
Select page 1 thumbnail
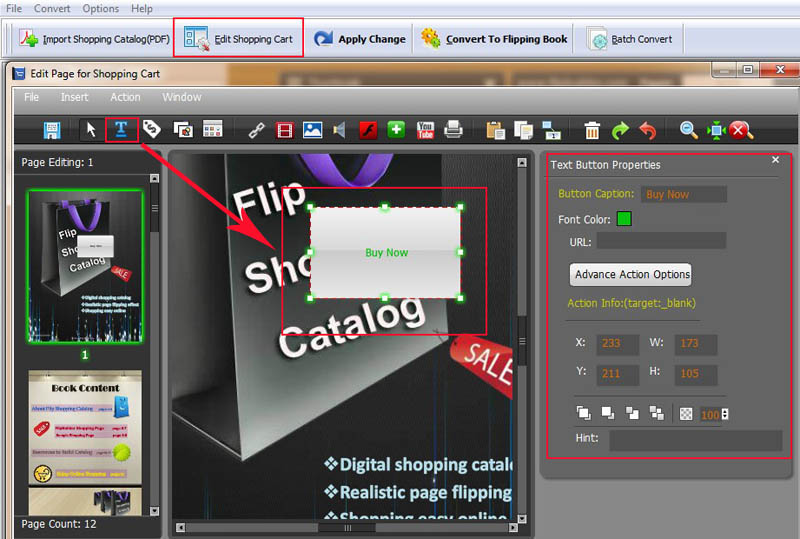(x=85, y=266)
